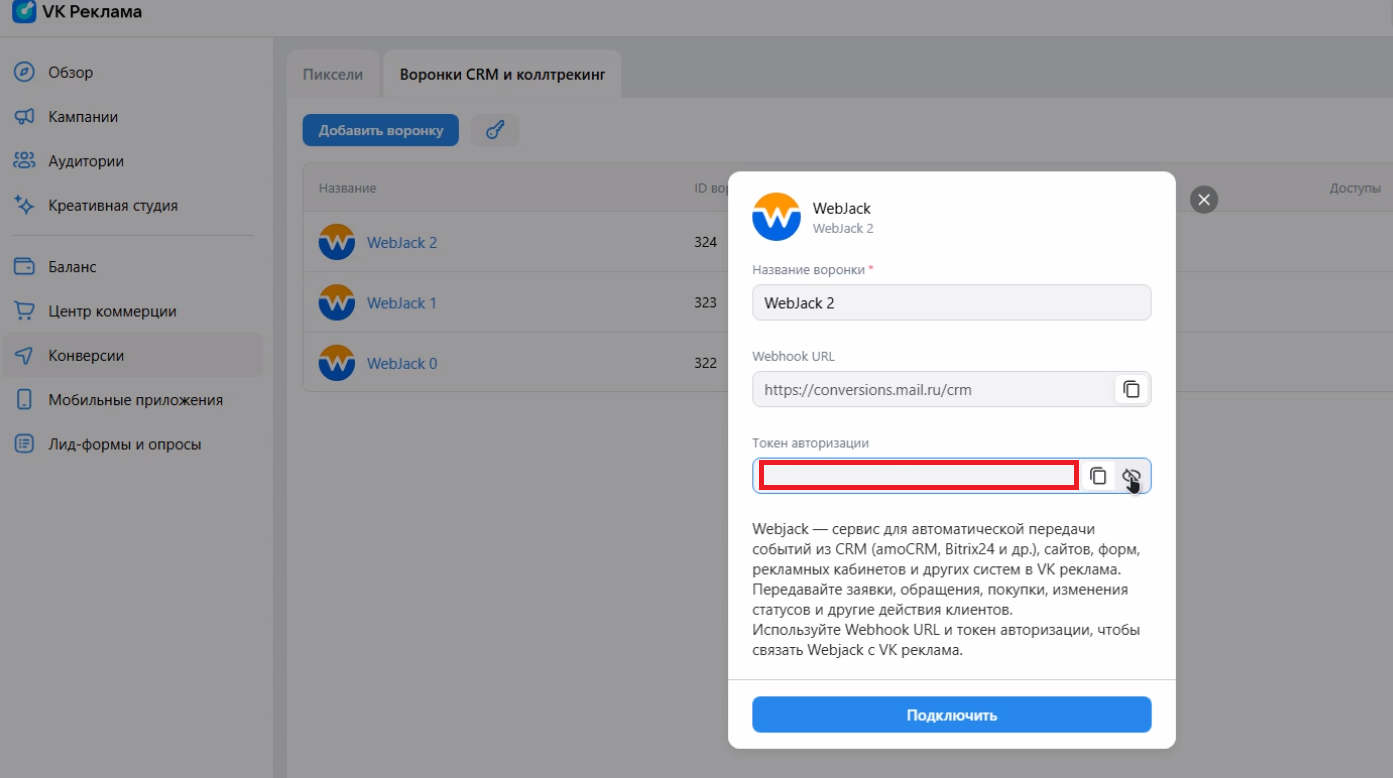Click the Webhook URL label
Screen dimensions: 1393x778
794,356
